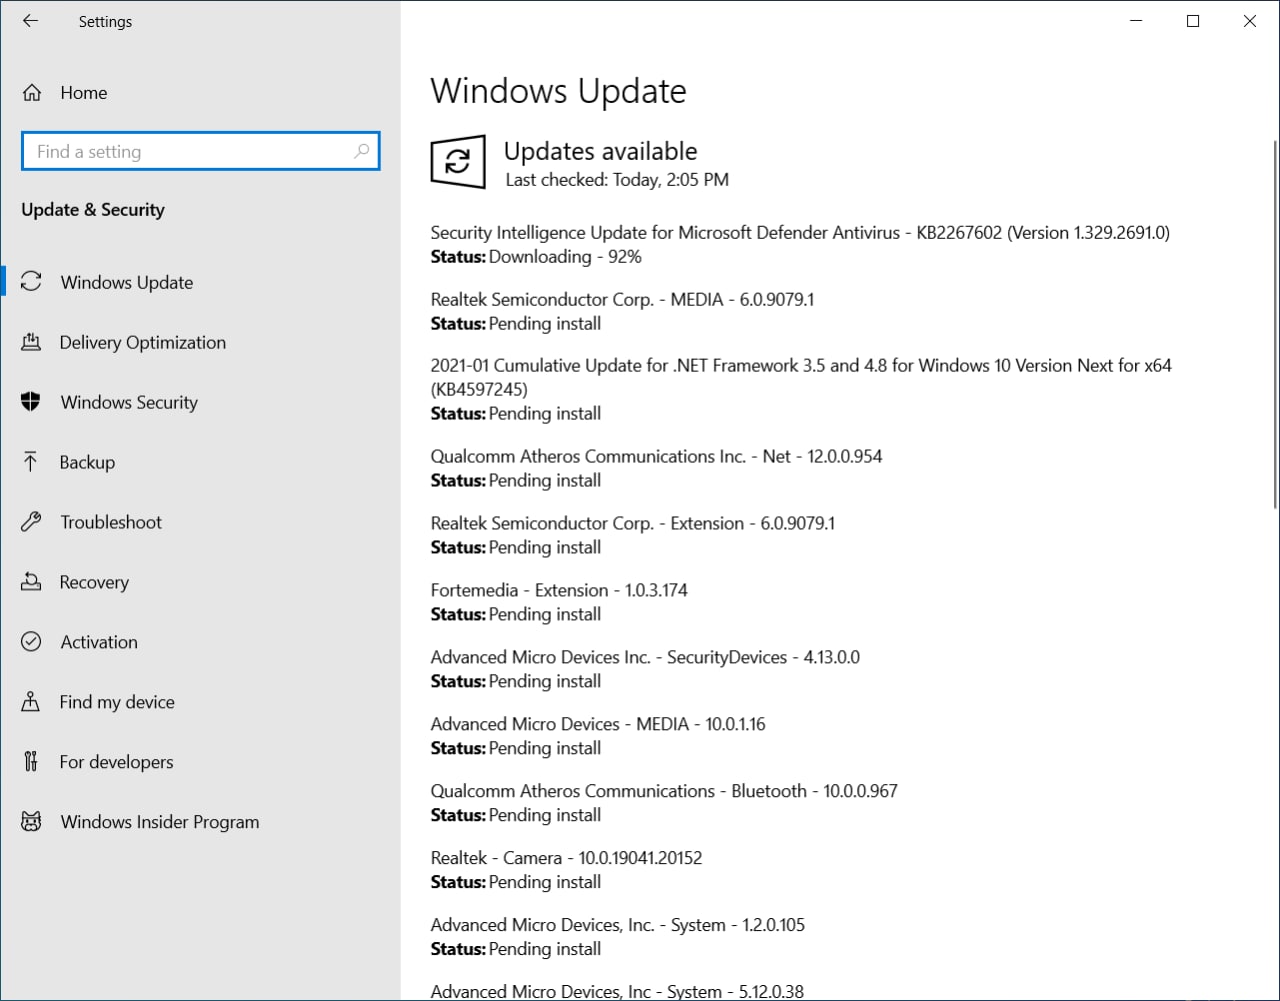The image size is (1280, 1001).
Task: Click the Windows Insider Program cat icon
Action: point(32,822)
